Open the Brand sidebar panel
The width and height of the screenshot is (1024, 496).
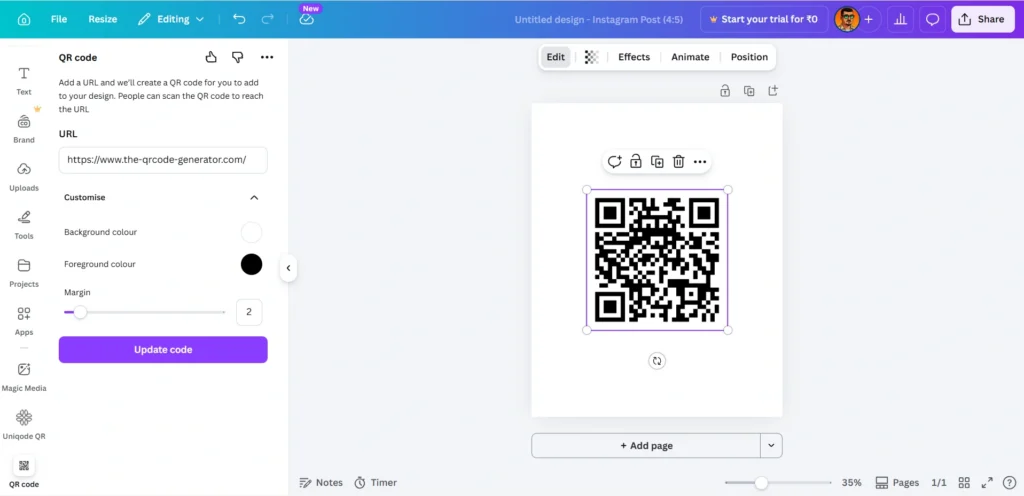tap(24, 129)
